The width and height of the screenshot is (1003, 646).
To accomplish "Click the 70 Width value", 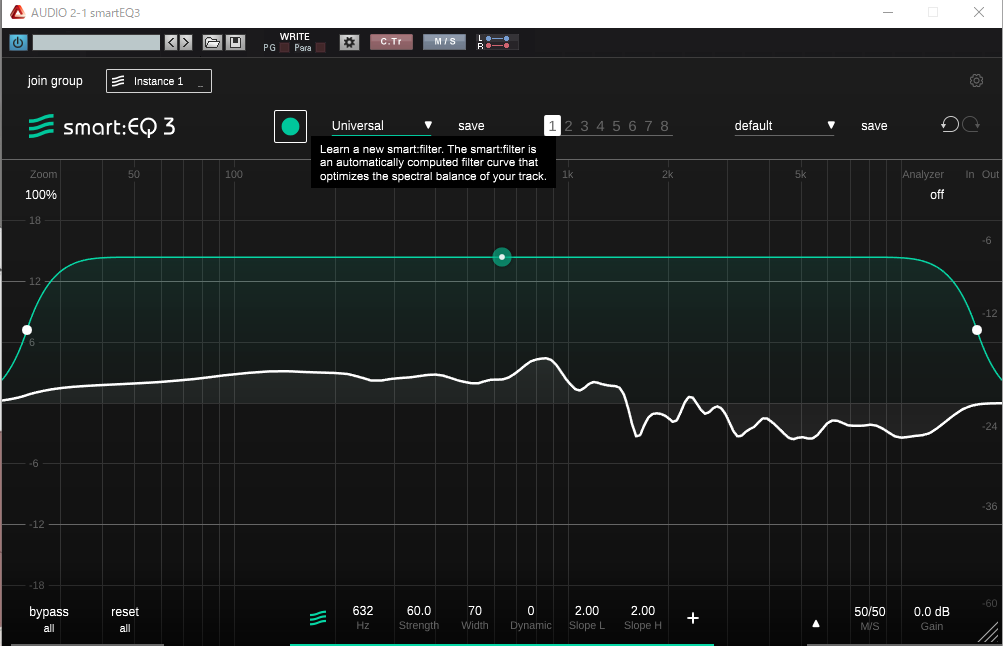I will pos(475,611).
